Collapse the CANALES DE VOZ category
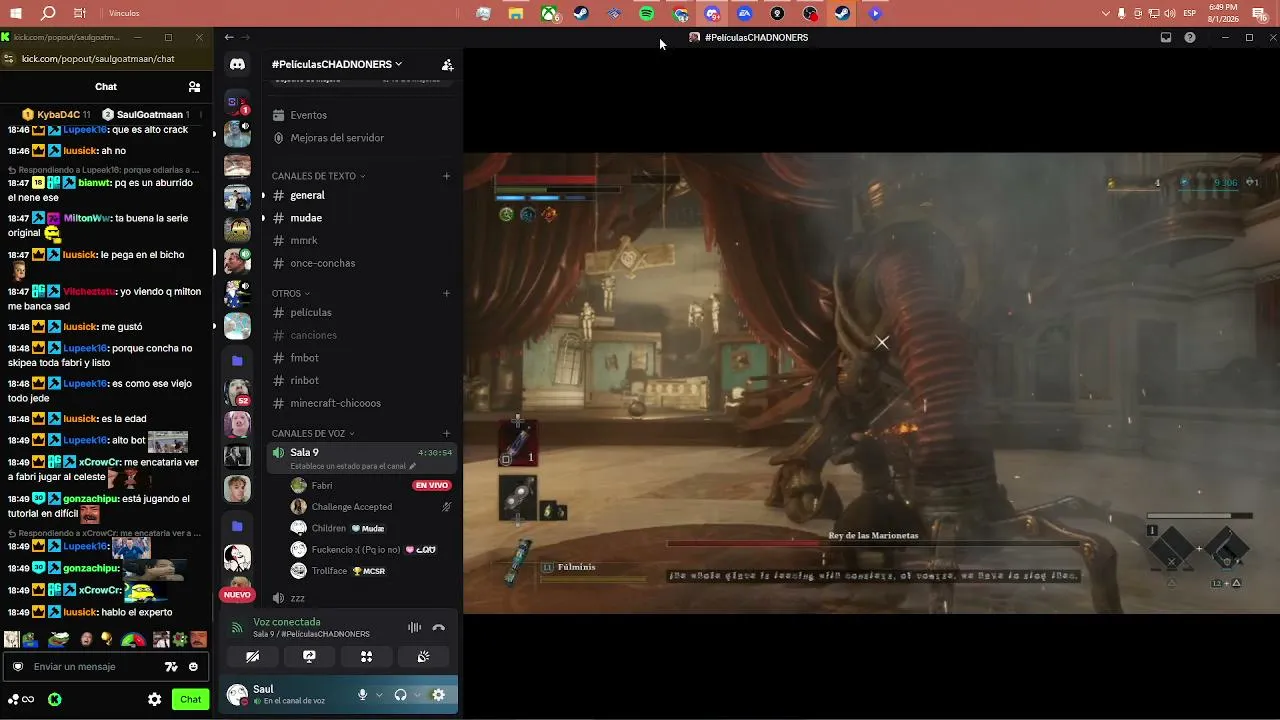Viewport: 1280px width, 720px height. point(313,434)
